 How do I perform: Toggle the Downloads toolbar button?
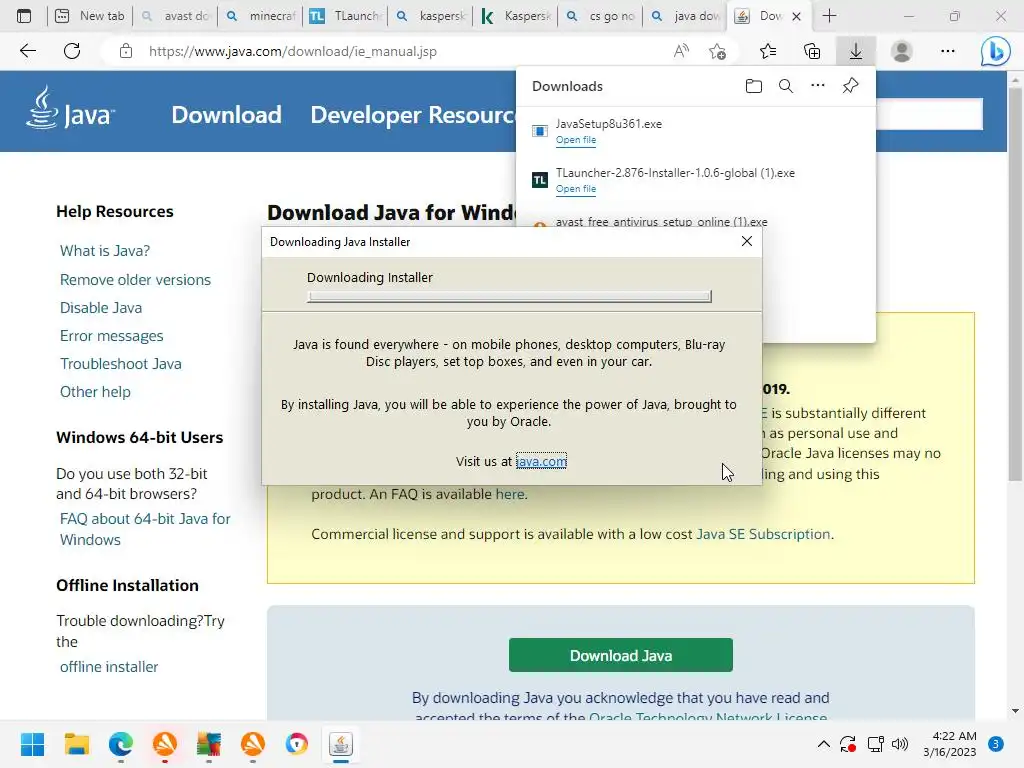coord(856,51)
